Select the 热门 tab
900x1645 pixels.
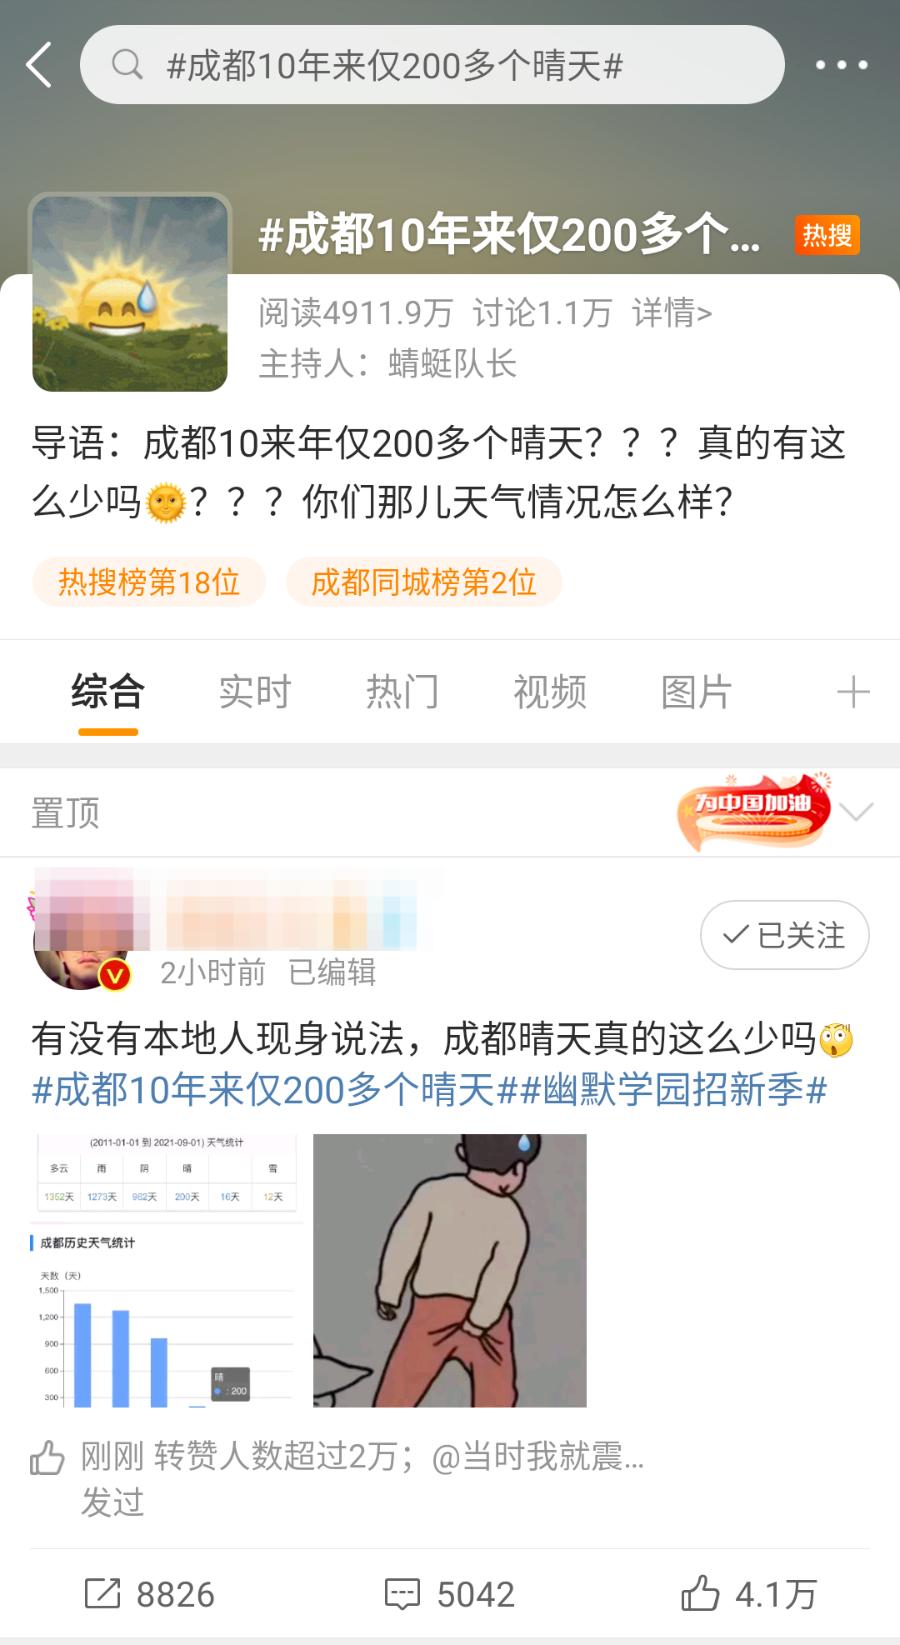[402, 692]
